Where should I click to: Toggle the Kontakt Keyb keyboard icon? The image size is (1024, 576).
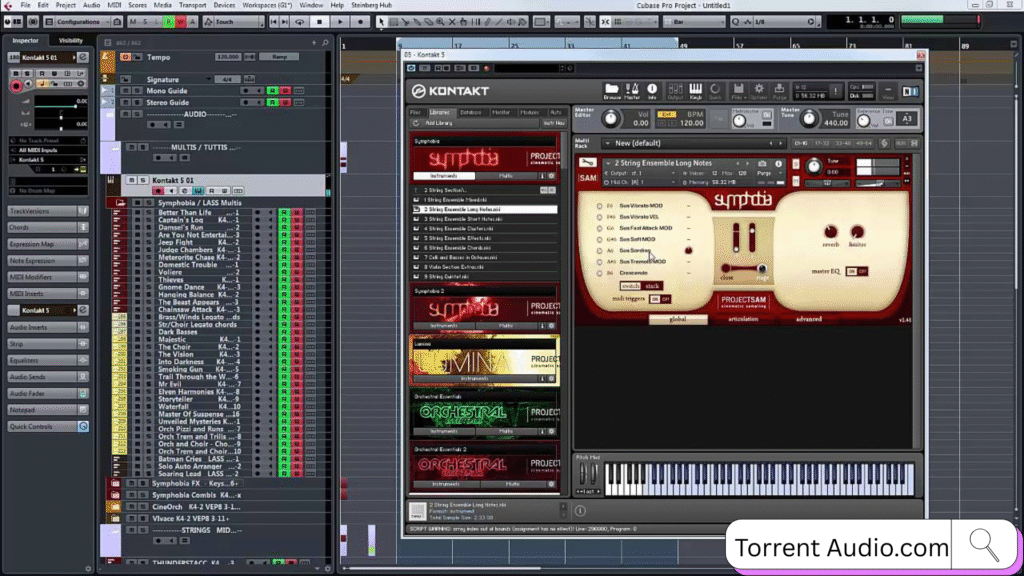695,91
